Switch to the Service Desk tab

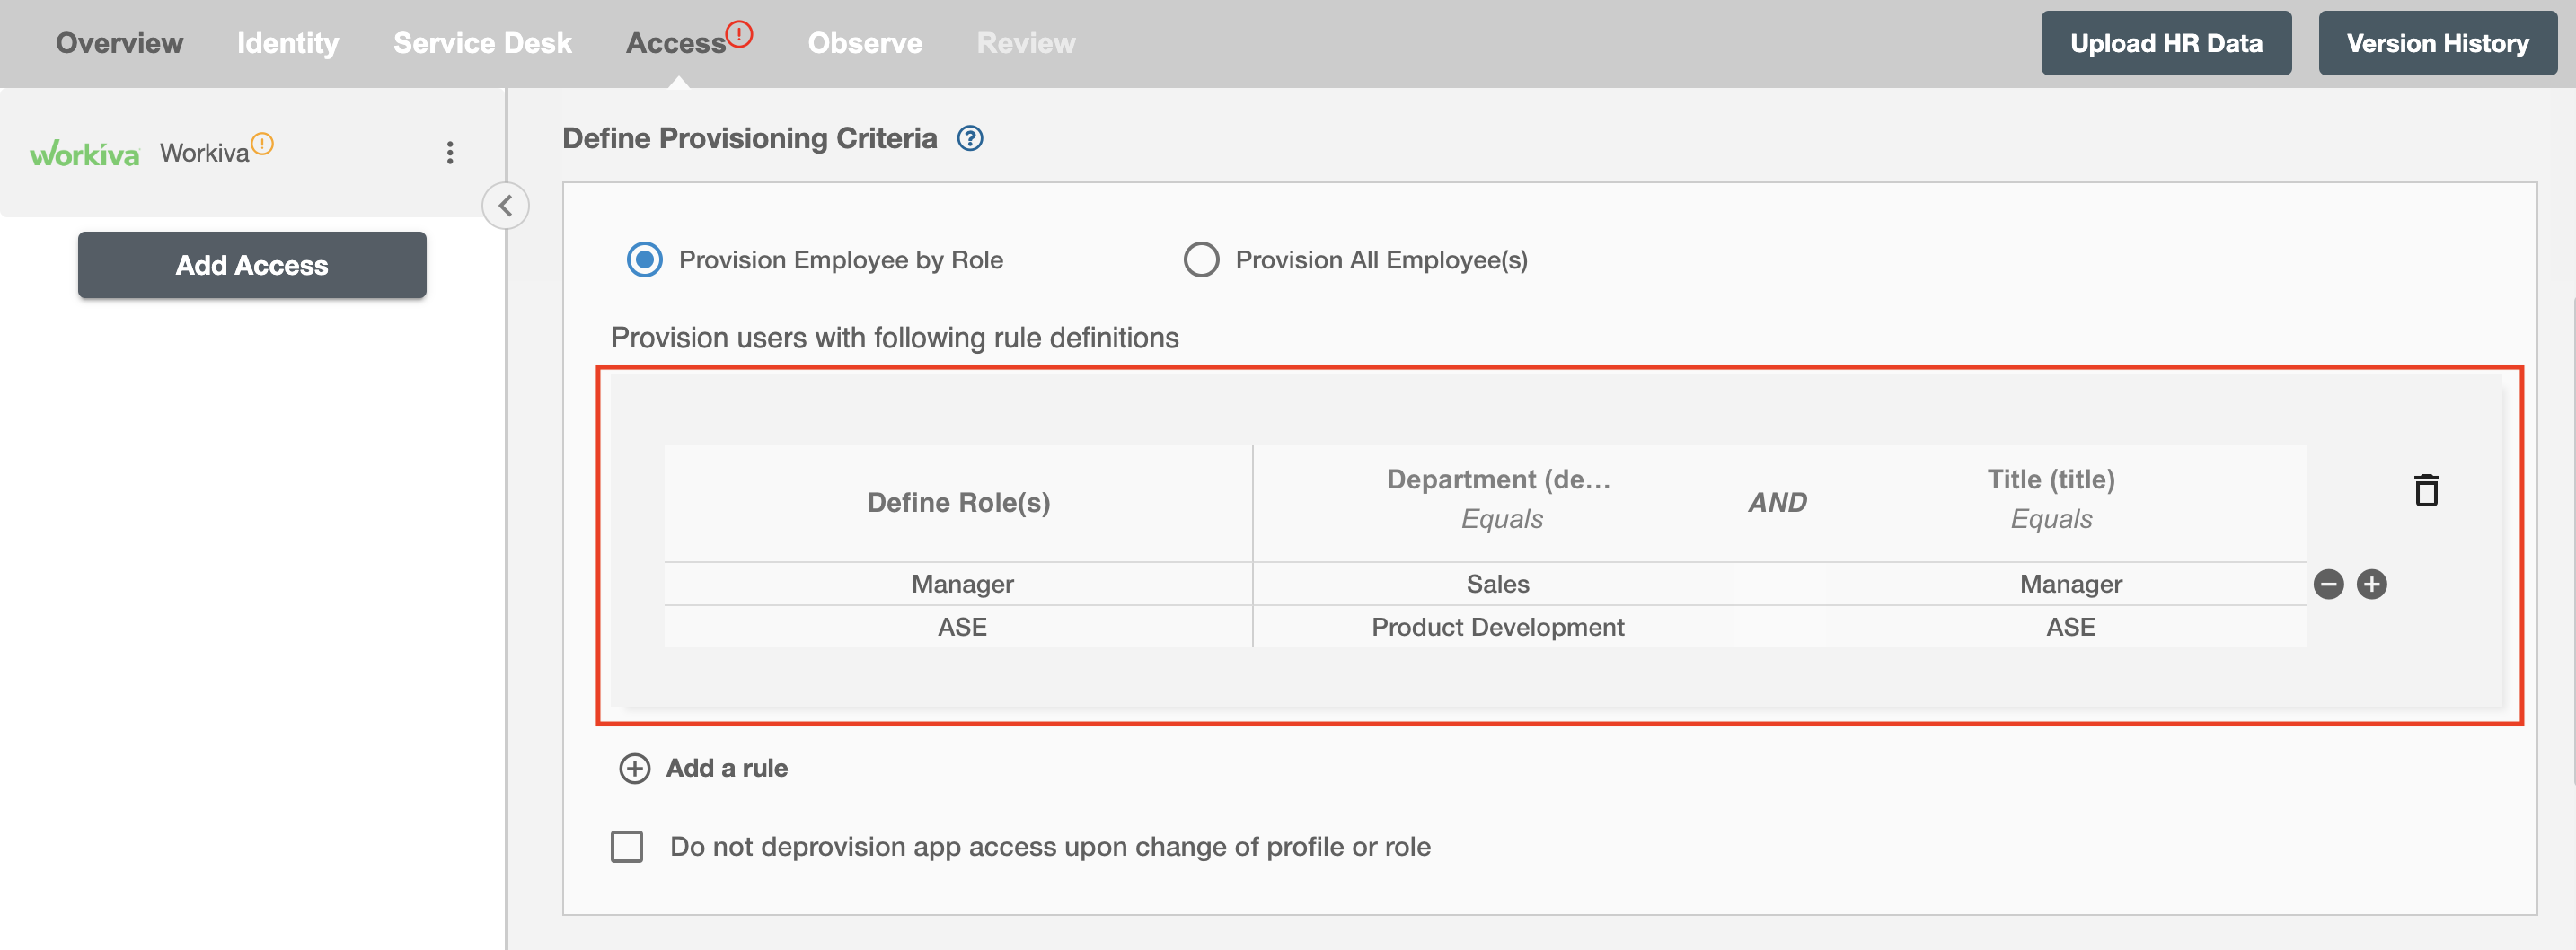482,43
